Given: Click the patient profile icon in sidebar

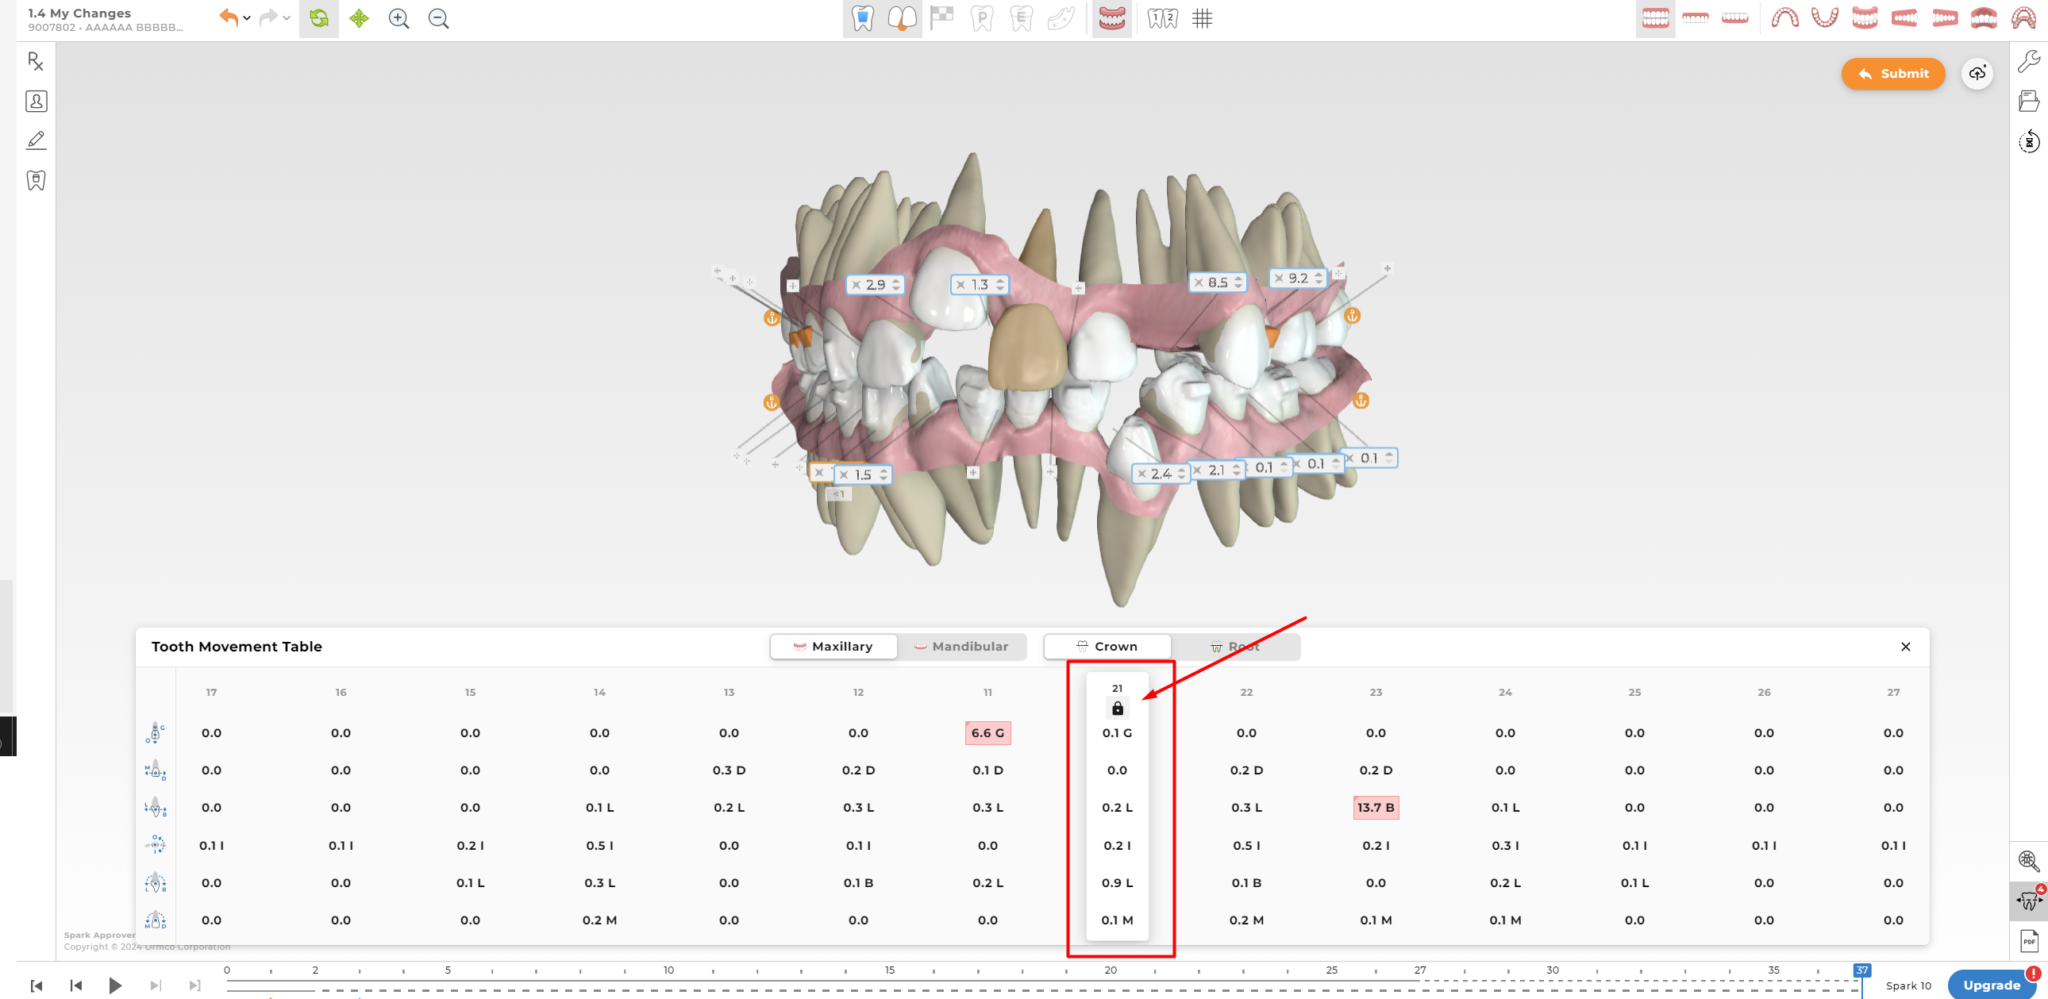Looking at the screenshot, I should (36, 101).
